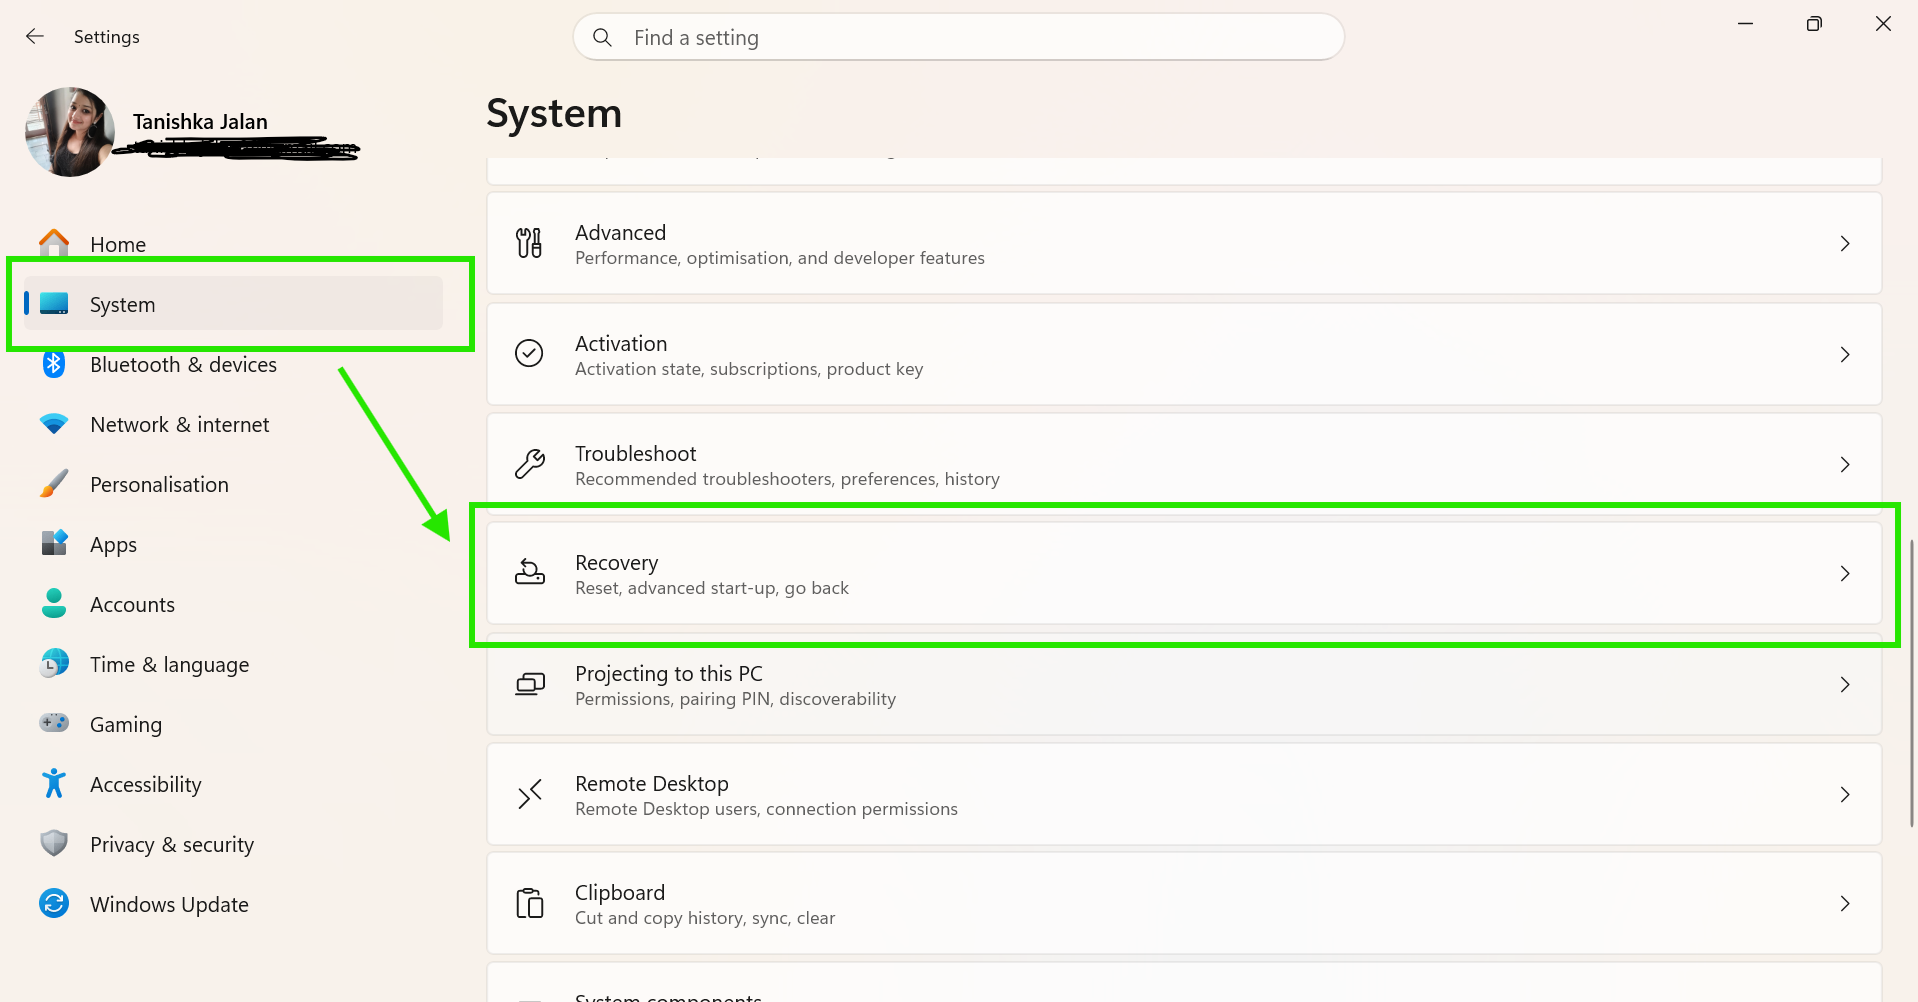Open Personalisation settings
This screenshot has width=1918, height=1002.
point(233,484)
